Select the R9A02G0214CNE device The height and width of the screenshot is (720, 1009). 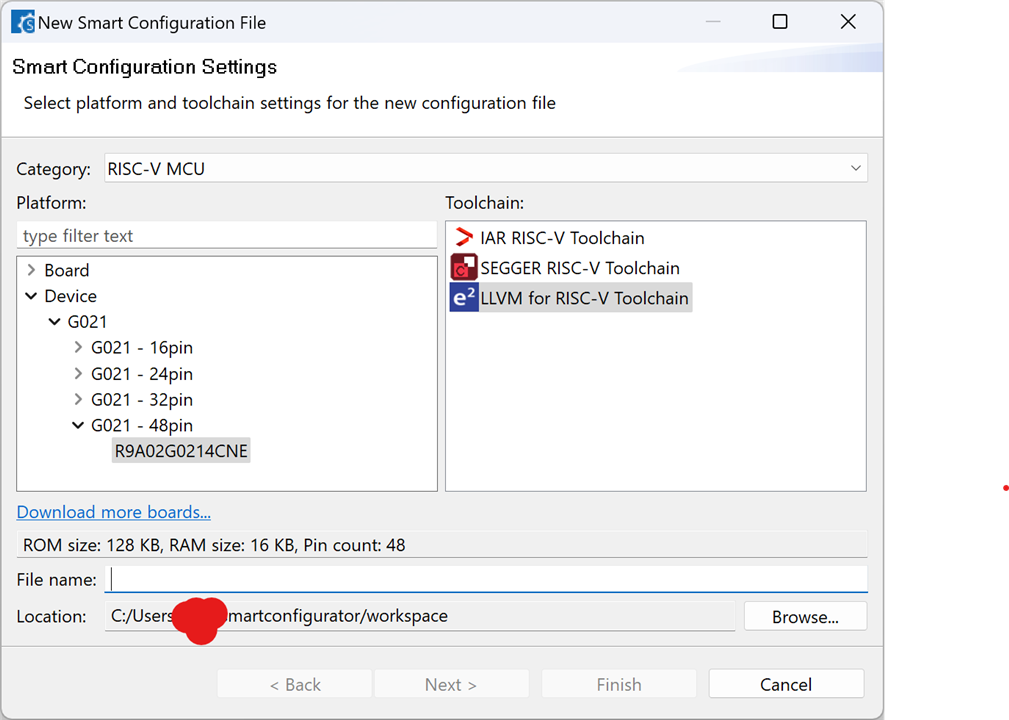click(181, 451)
